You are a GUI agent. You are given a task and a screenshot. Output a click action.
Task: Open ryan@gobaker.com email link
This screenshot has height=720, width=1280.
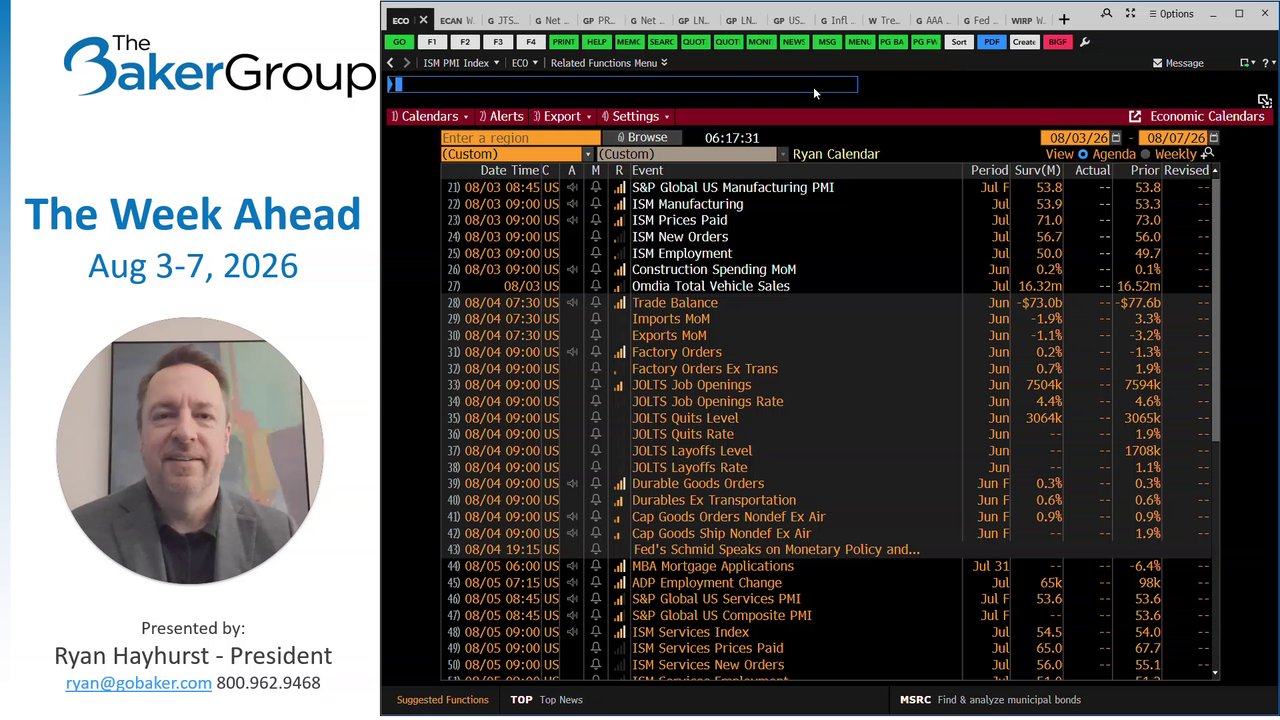click(139, 683)
